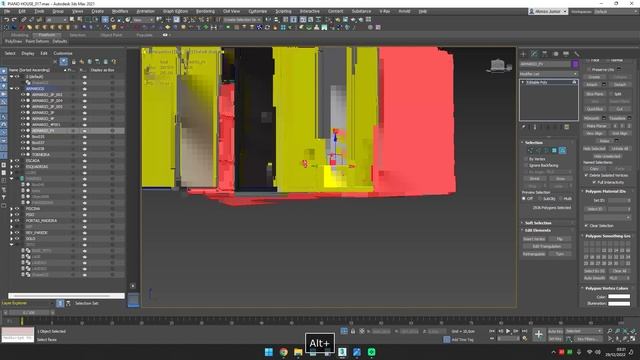640x360 pixels.
Task: Click the Redo arrow in the main toolbar
Action: point(14,20)
